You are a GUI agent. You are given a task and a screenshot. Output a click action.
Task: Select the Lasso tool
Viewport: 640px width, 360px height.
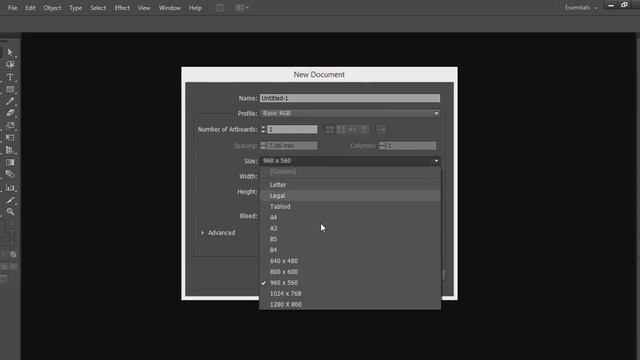tap(10, 64)
